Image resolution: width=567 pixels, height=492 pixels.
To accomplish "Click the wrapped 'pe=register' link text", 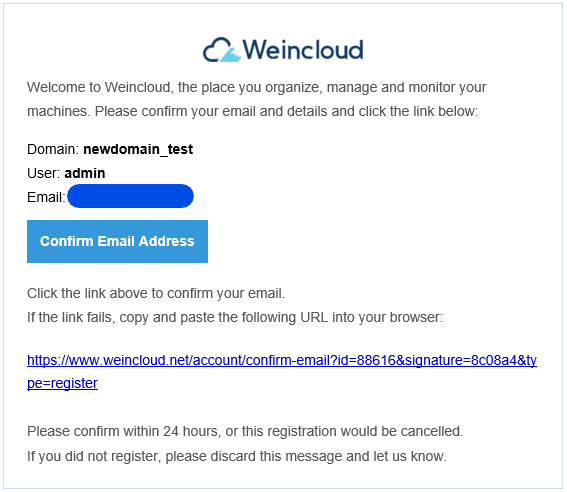I will [63, 383].
